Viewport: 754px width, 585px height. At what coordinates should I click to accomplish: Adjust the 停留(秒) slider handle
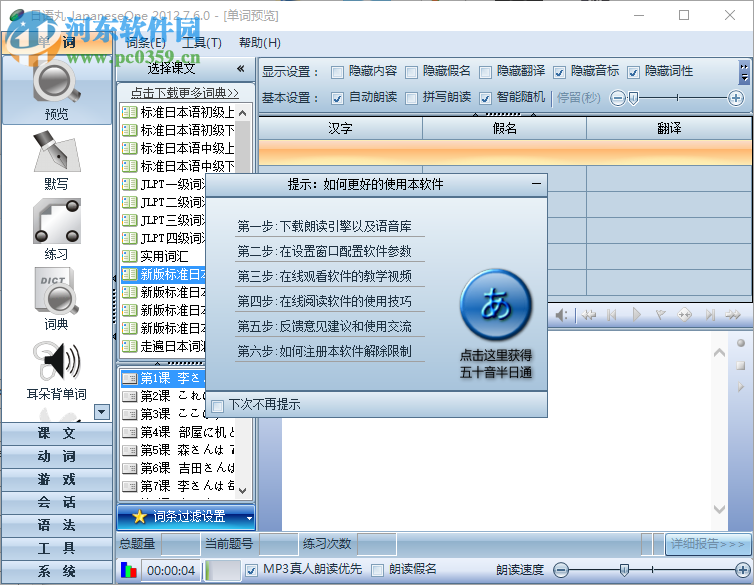click(x=633, y=99)
